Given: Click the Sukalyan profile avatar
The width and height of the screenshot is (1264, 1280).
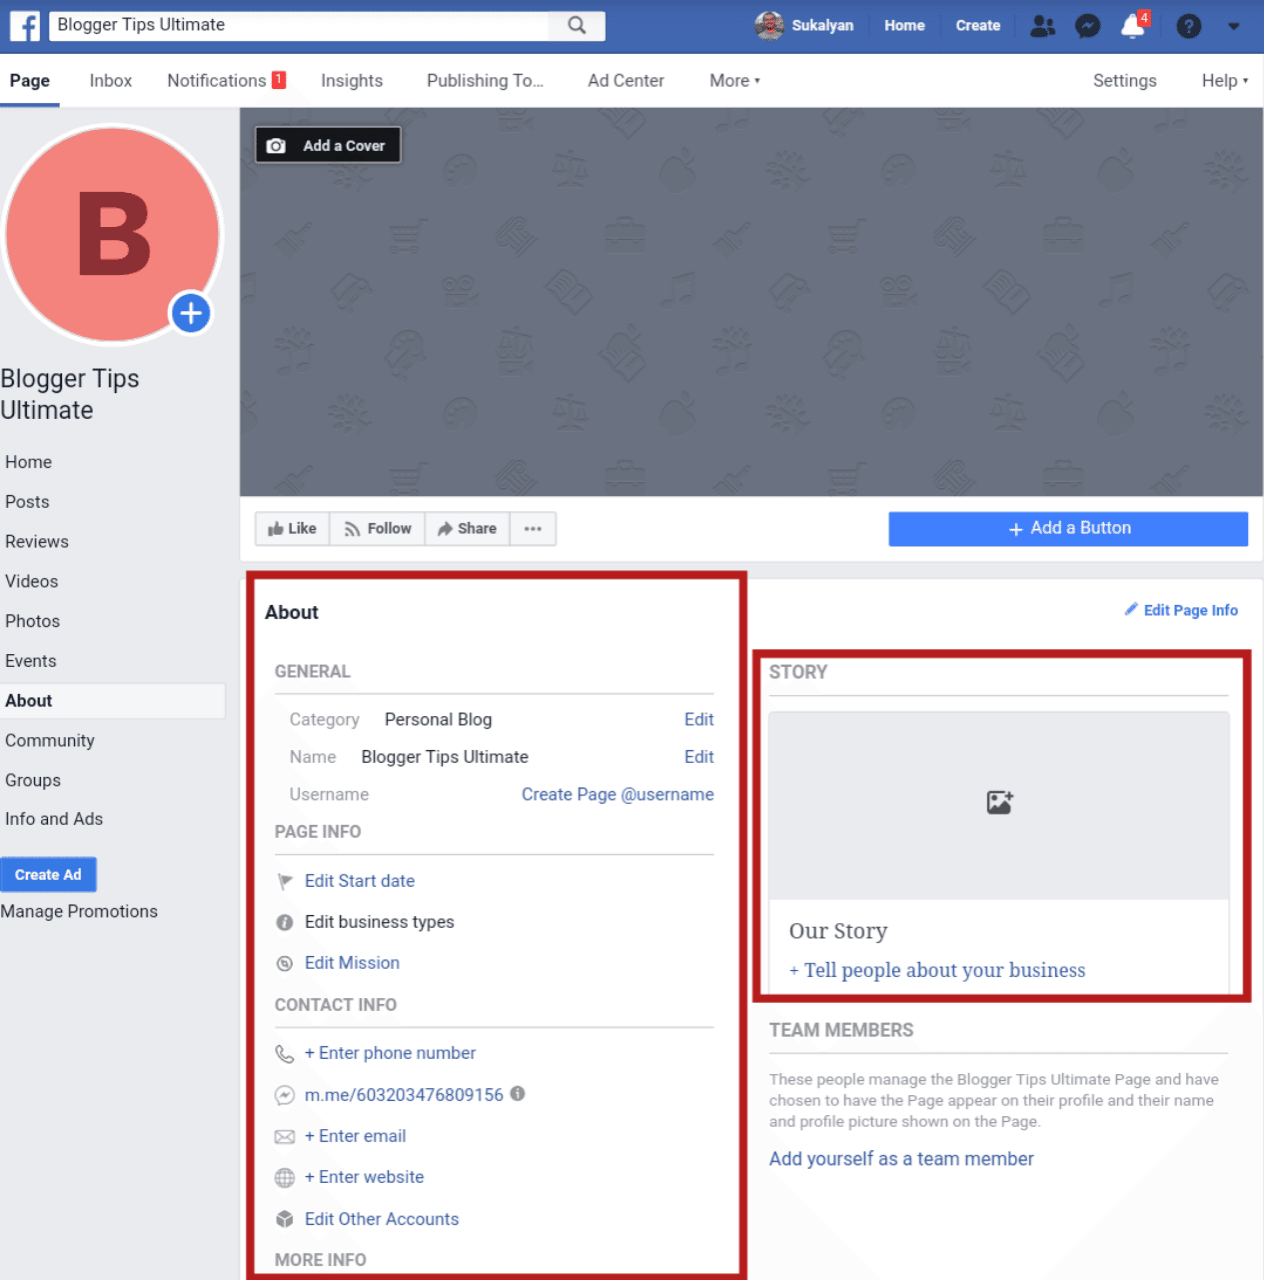Looking at the screenshot, I should (769, 26).
